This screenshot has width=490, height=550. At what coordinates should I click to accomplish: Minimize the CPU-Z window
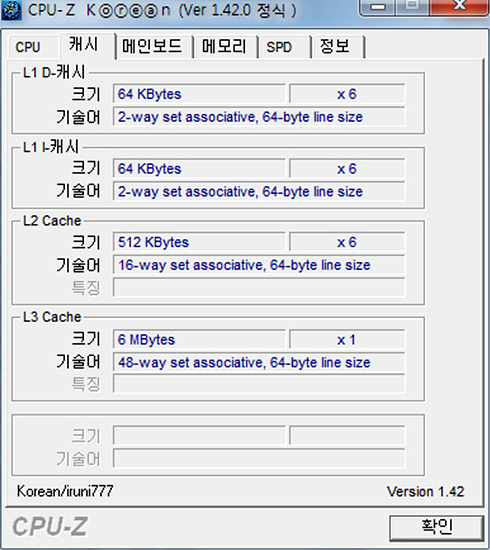pyautogui.click(x=378, y=7)
